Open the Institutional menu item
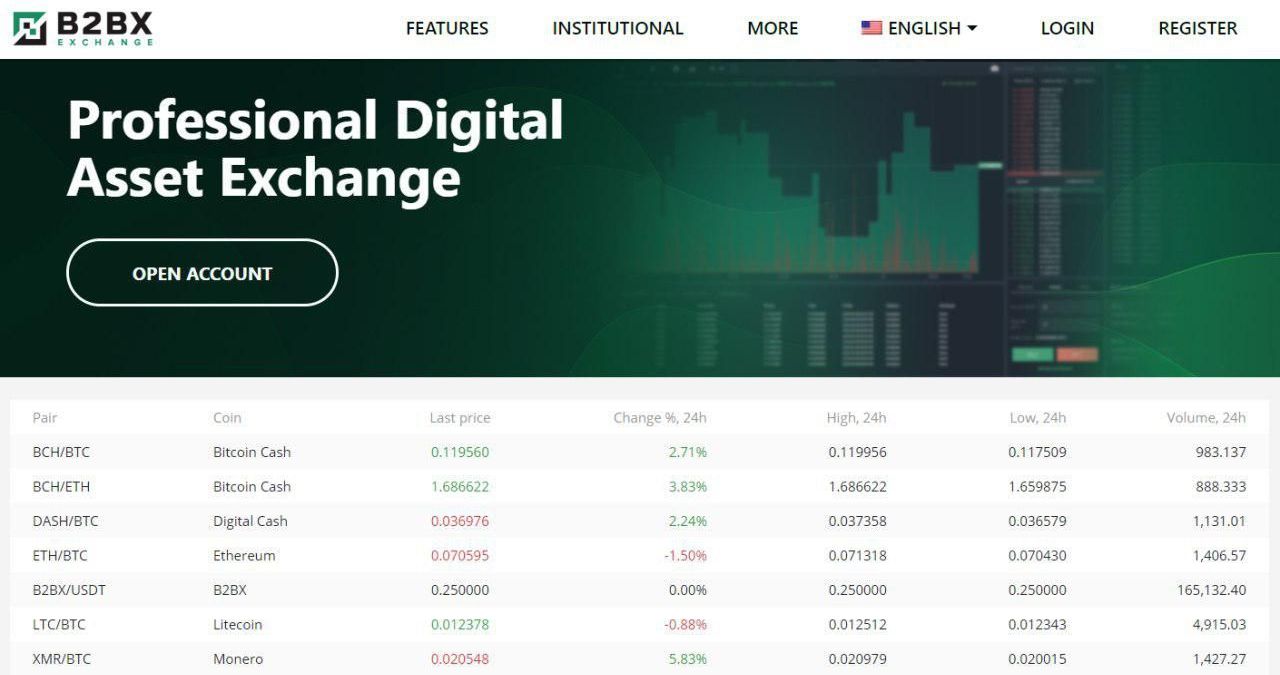 [x=618, y=28]
